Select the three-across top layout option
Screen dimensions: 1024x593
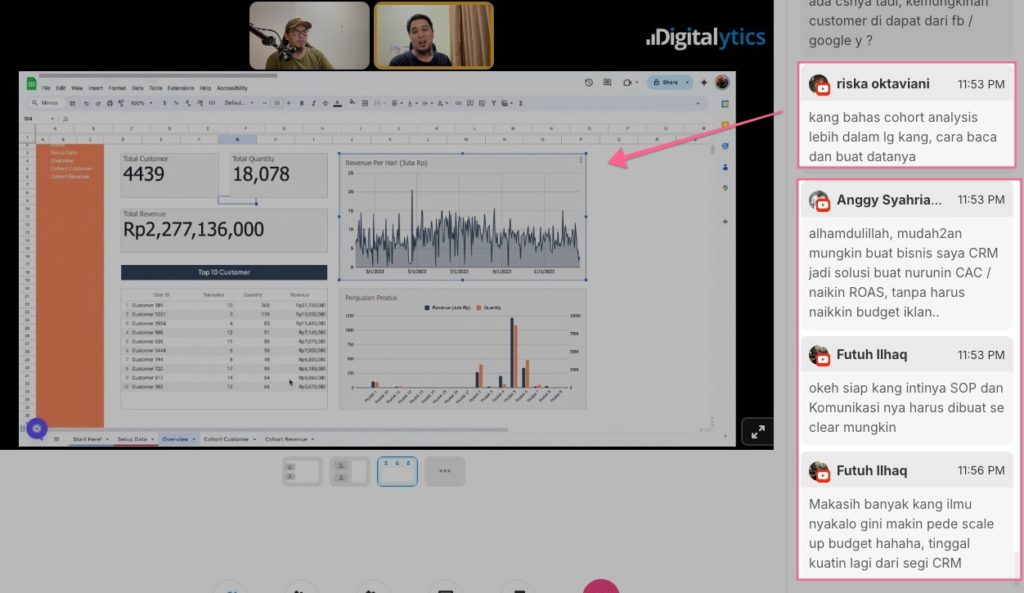[x=397, y=471]
